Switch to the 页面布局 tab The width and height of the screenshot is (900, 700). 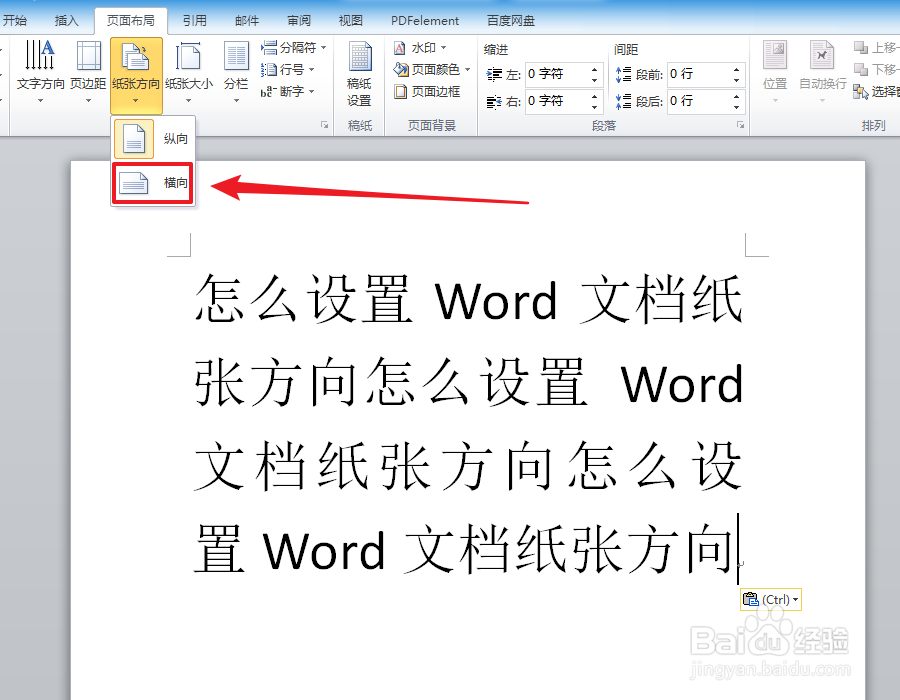point(131,21)
